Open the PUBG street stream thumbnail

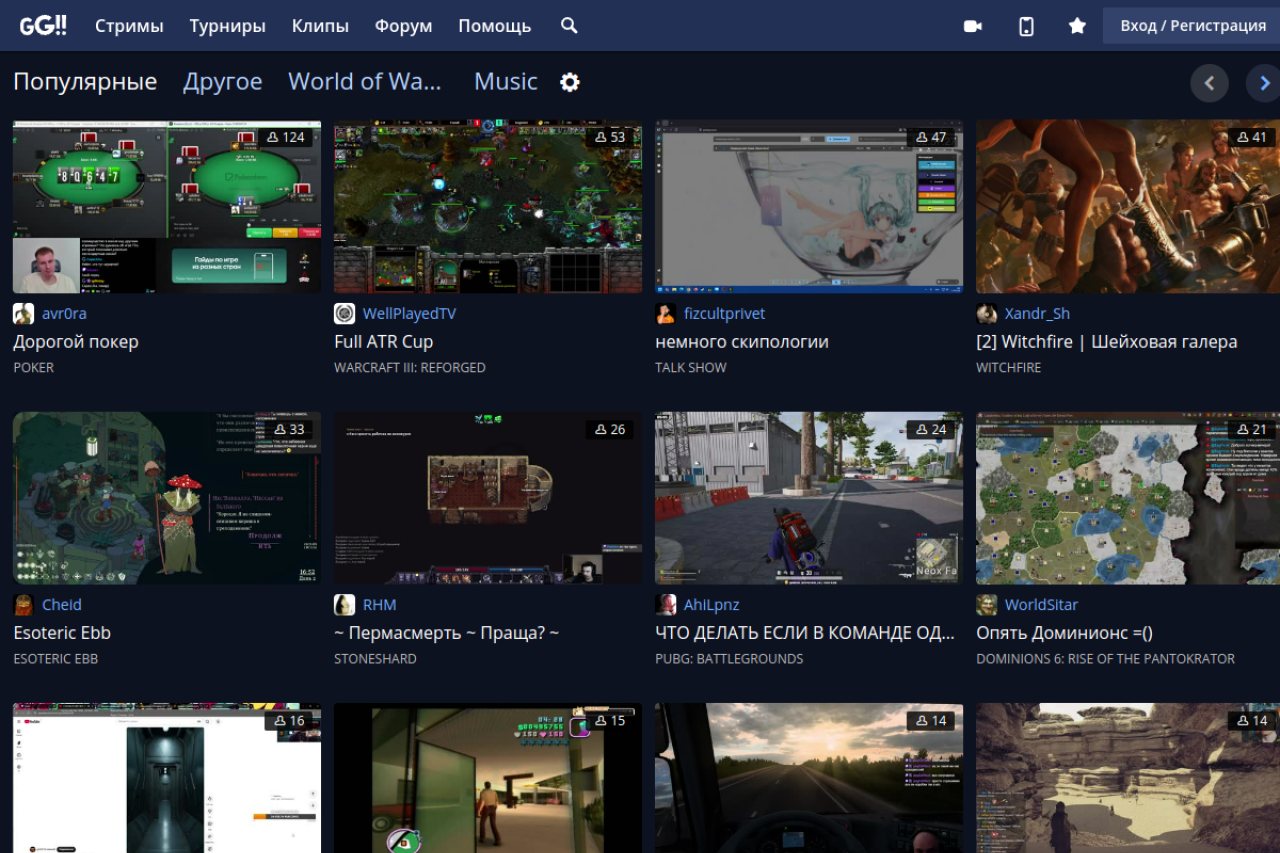(x=808, y=498)
